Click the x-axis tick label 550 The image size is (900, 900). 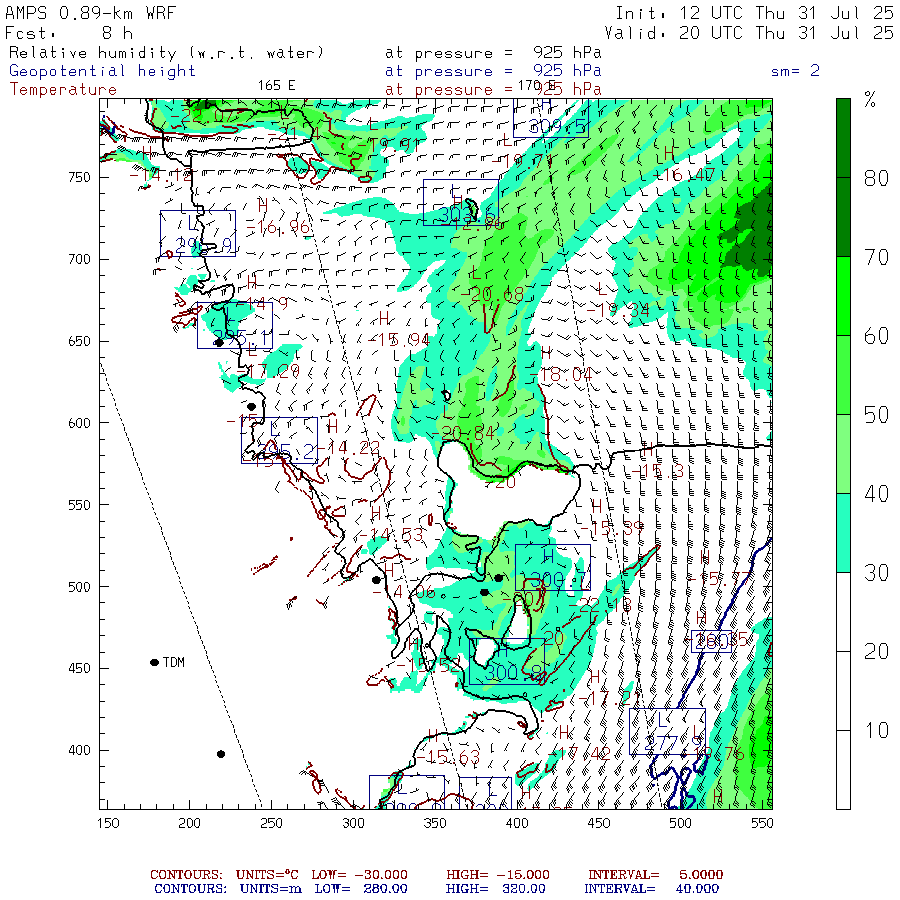point(762,824)
